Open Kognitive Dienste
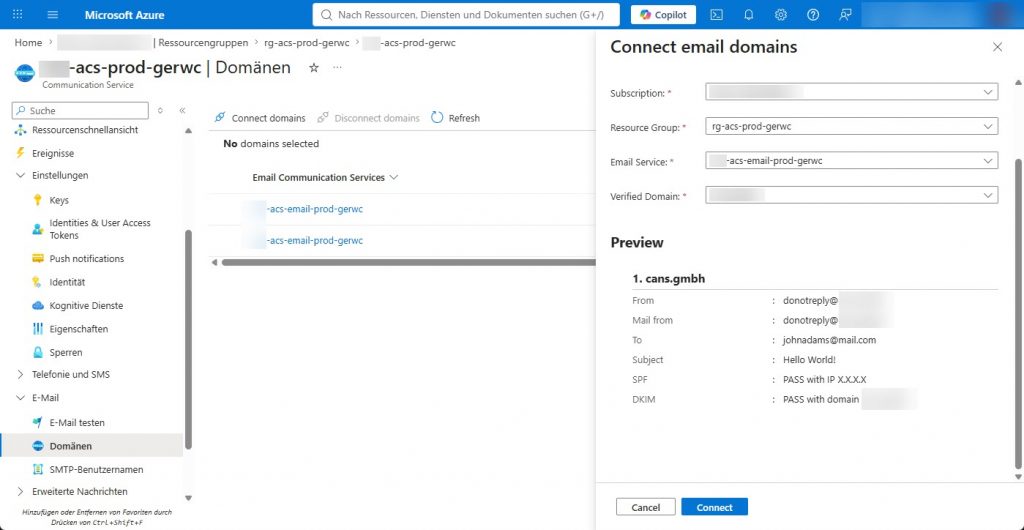 [86, 305]
